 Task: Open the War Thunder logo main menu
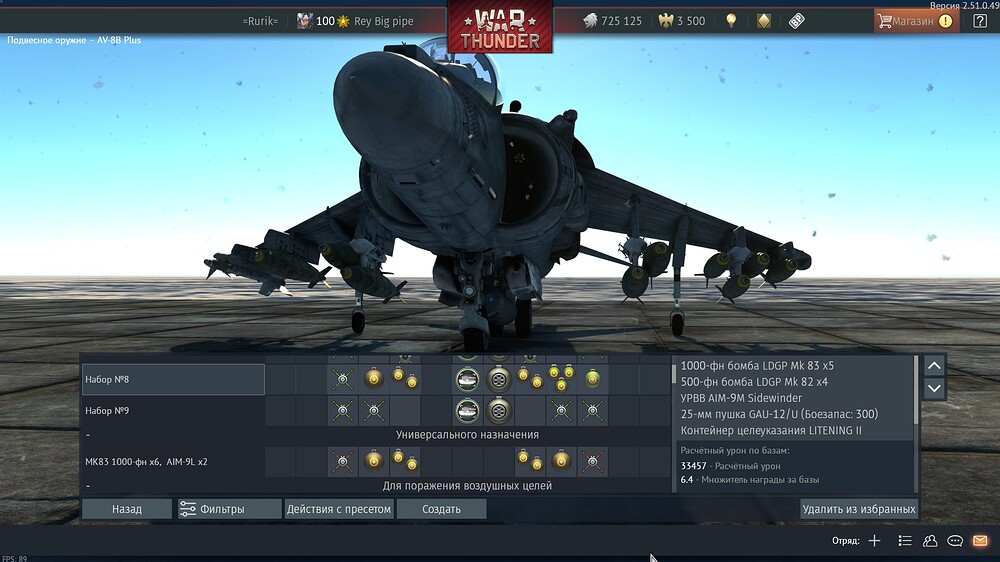[500, 28]
